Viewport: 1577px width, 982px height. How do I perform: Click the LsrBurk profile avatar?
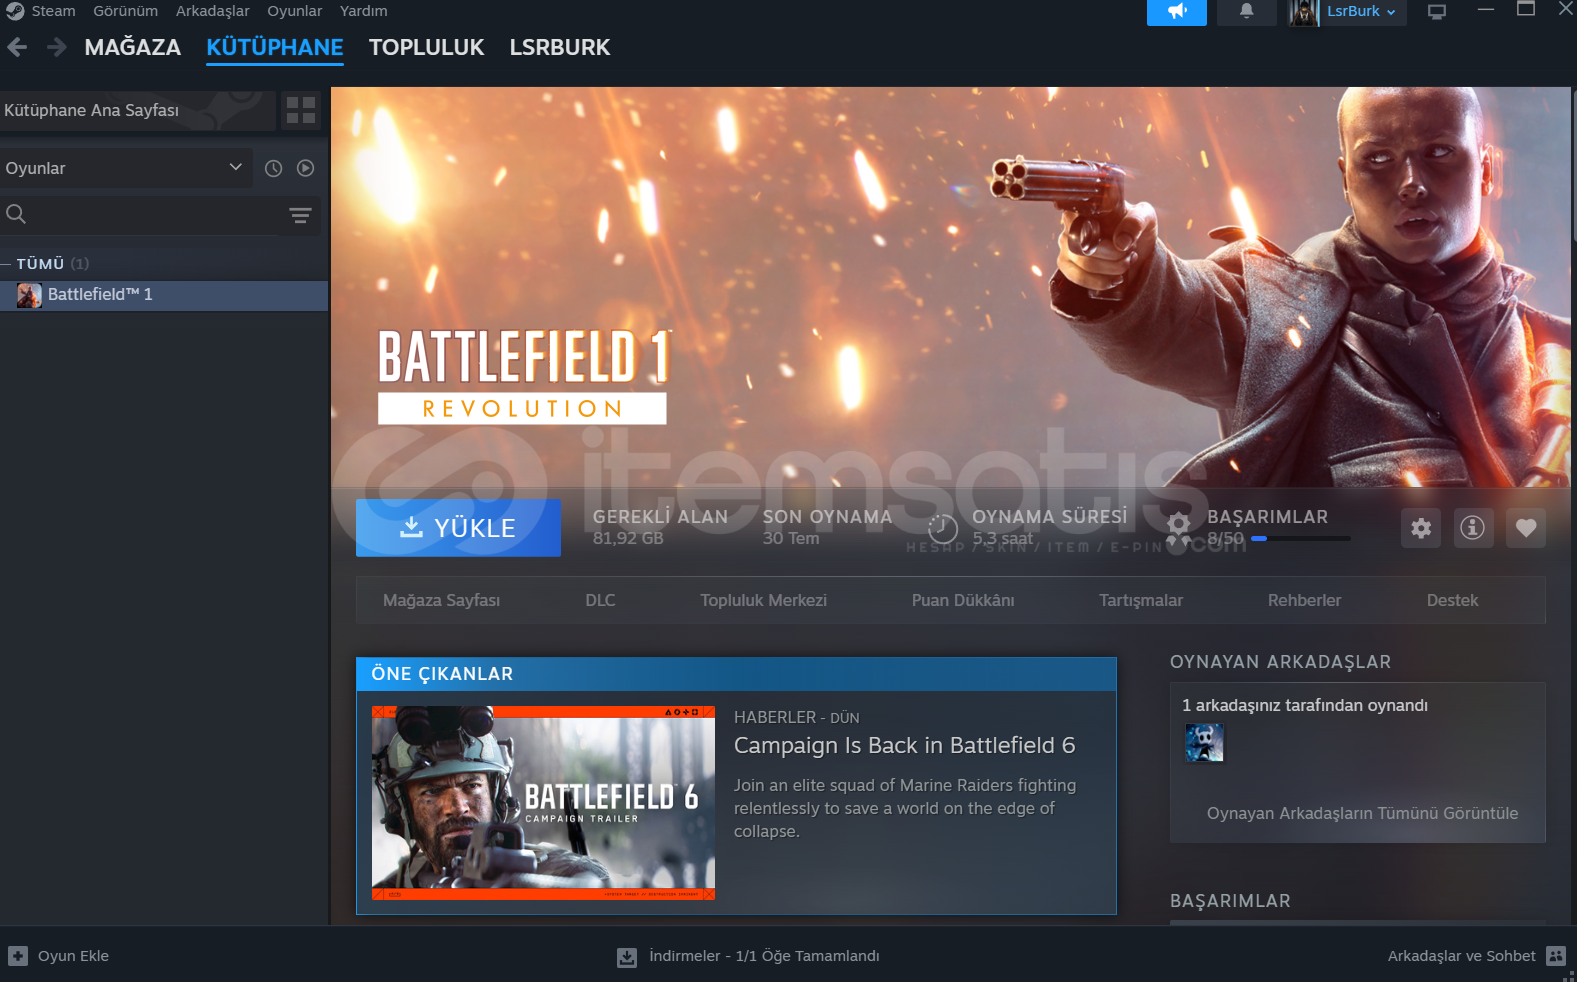[x=1304, y=12]
